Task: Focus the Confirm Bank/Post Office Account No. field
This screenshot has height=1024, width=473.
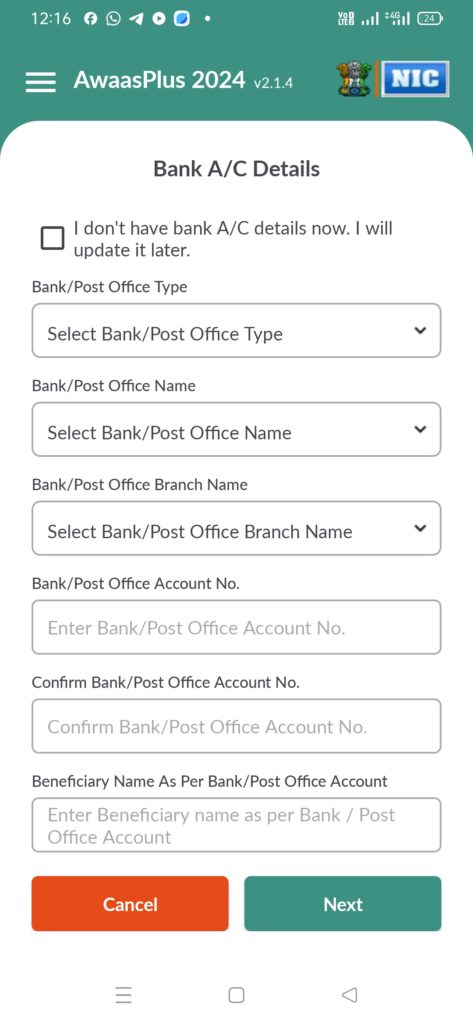Action: tap(236, 726)
